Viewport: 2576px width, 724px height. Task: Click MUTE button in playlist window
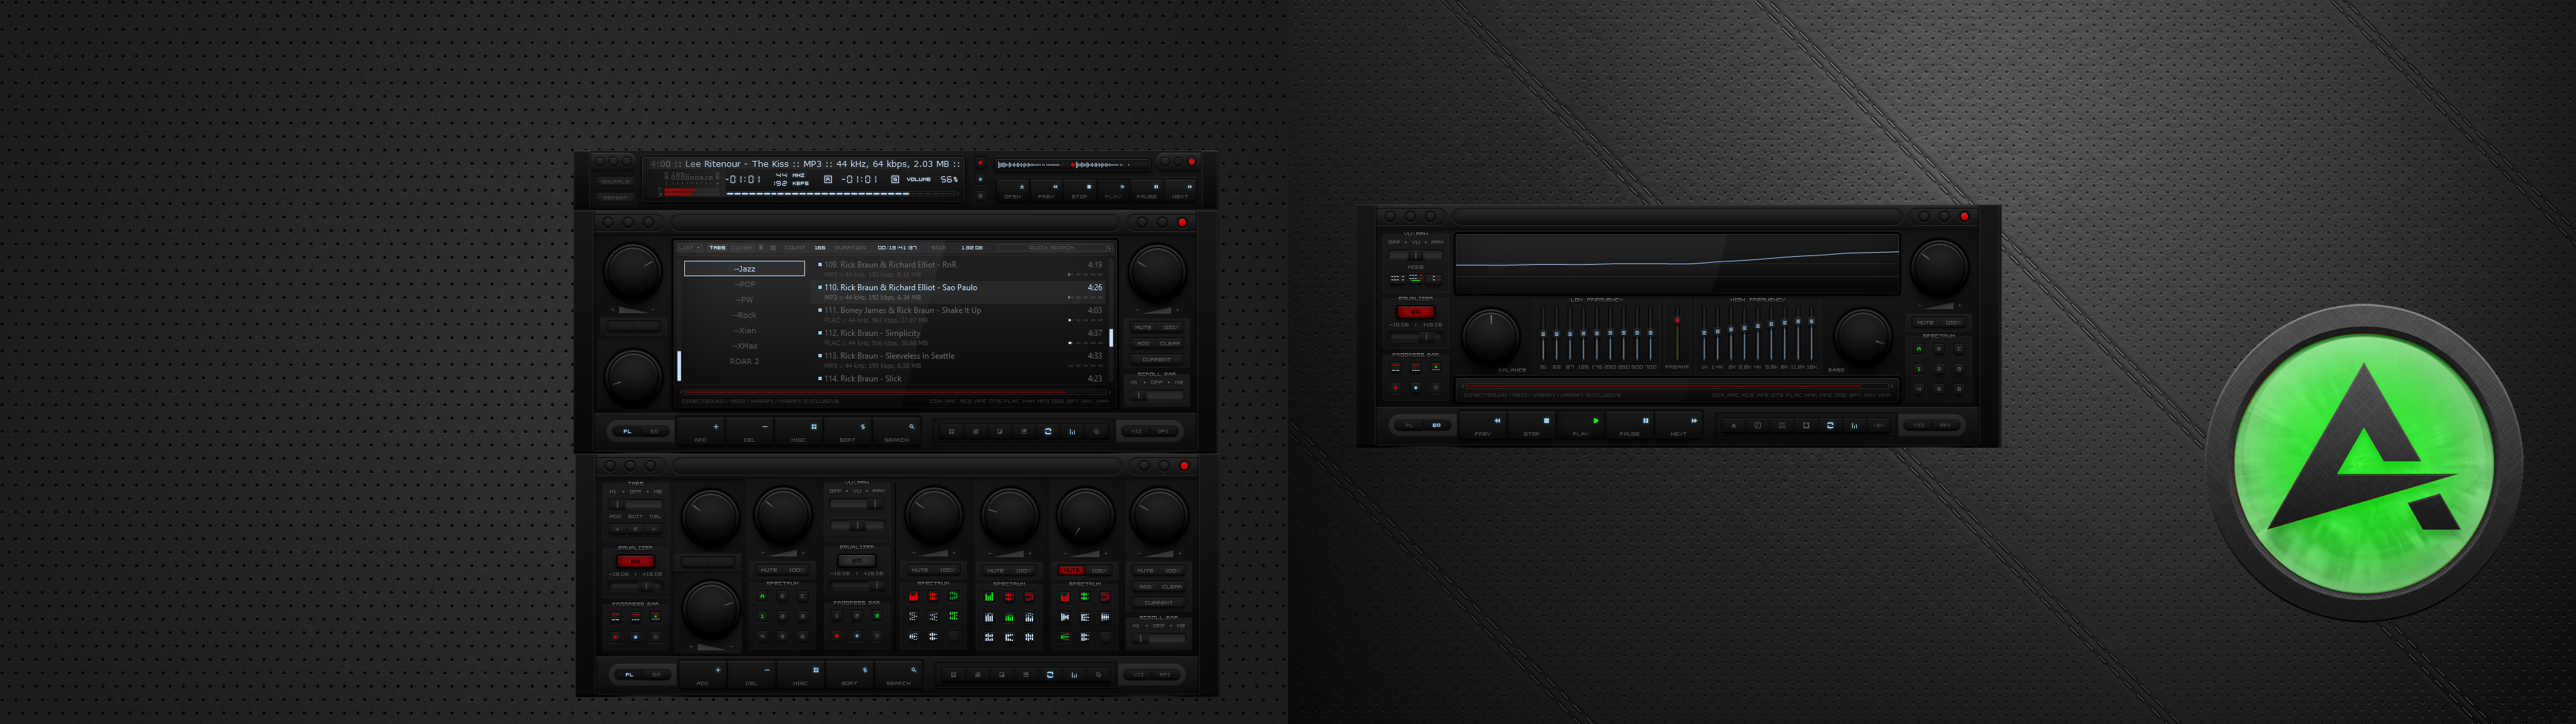click(x=1143, y=328)
